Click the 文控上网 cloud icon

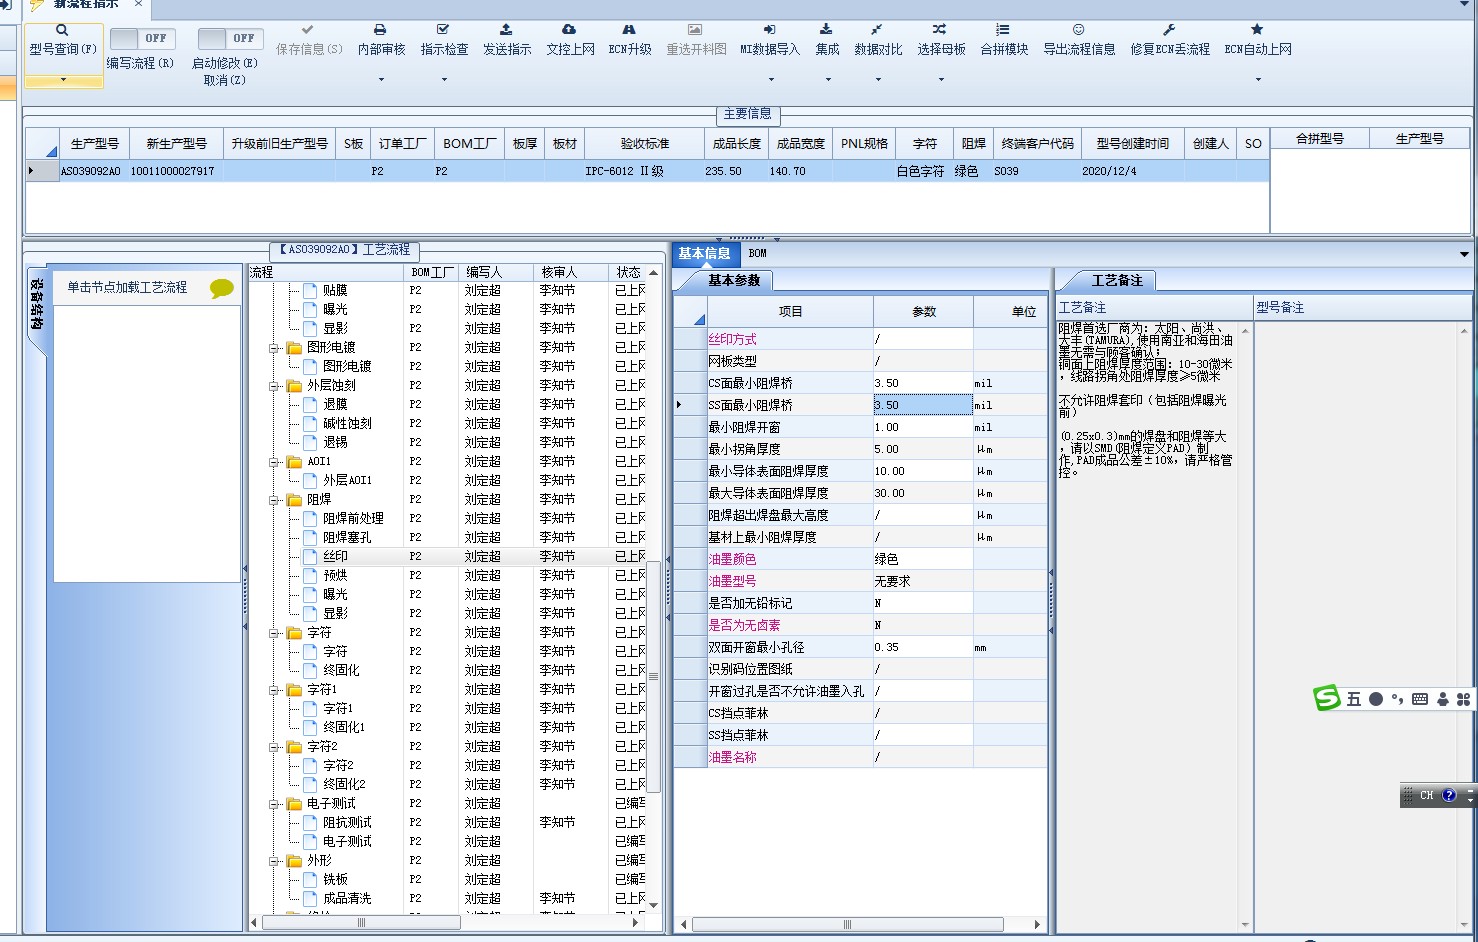coord(569,30)
